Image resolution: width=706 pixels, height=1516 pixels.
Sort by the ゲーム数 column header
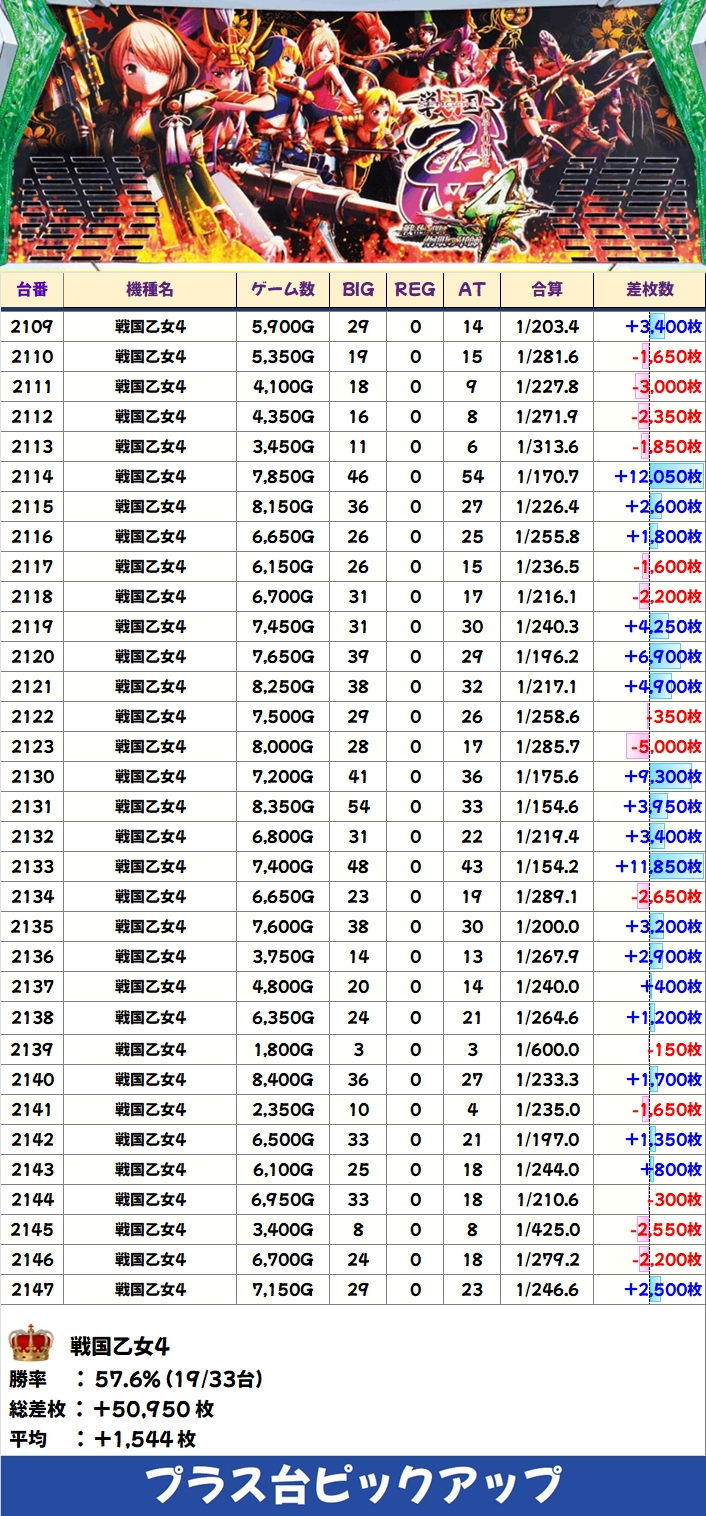point(283,289)
